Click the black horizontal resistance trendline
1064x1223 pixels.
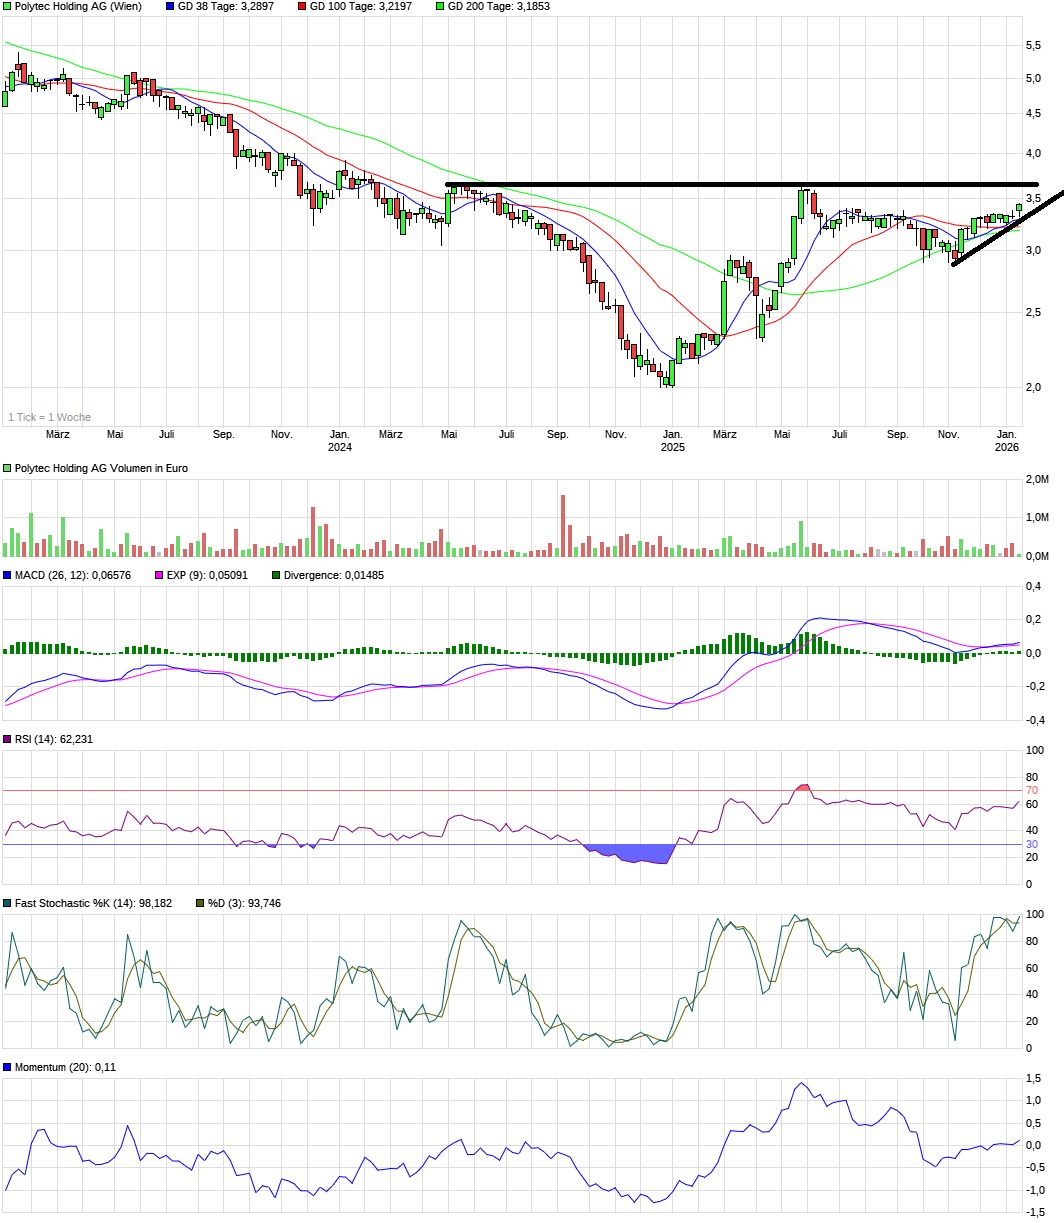tap(700, 184)
